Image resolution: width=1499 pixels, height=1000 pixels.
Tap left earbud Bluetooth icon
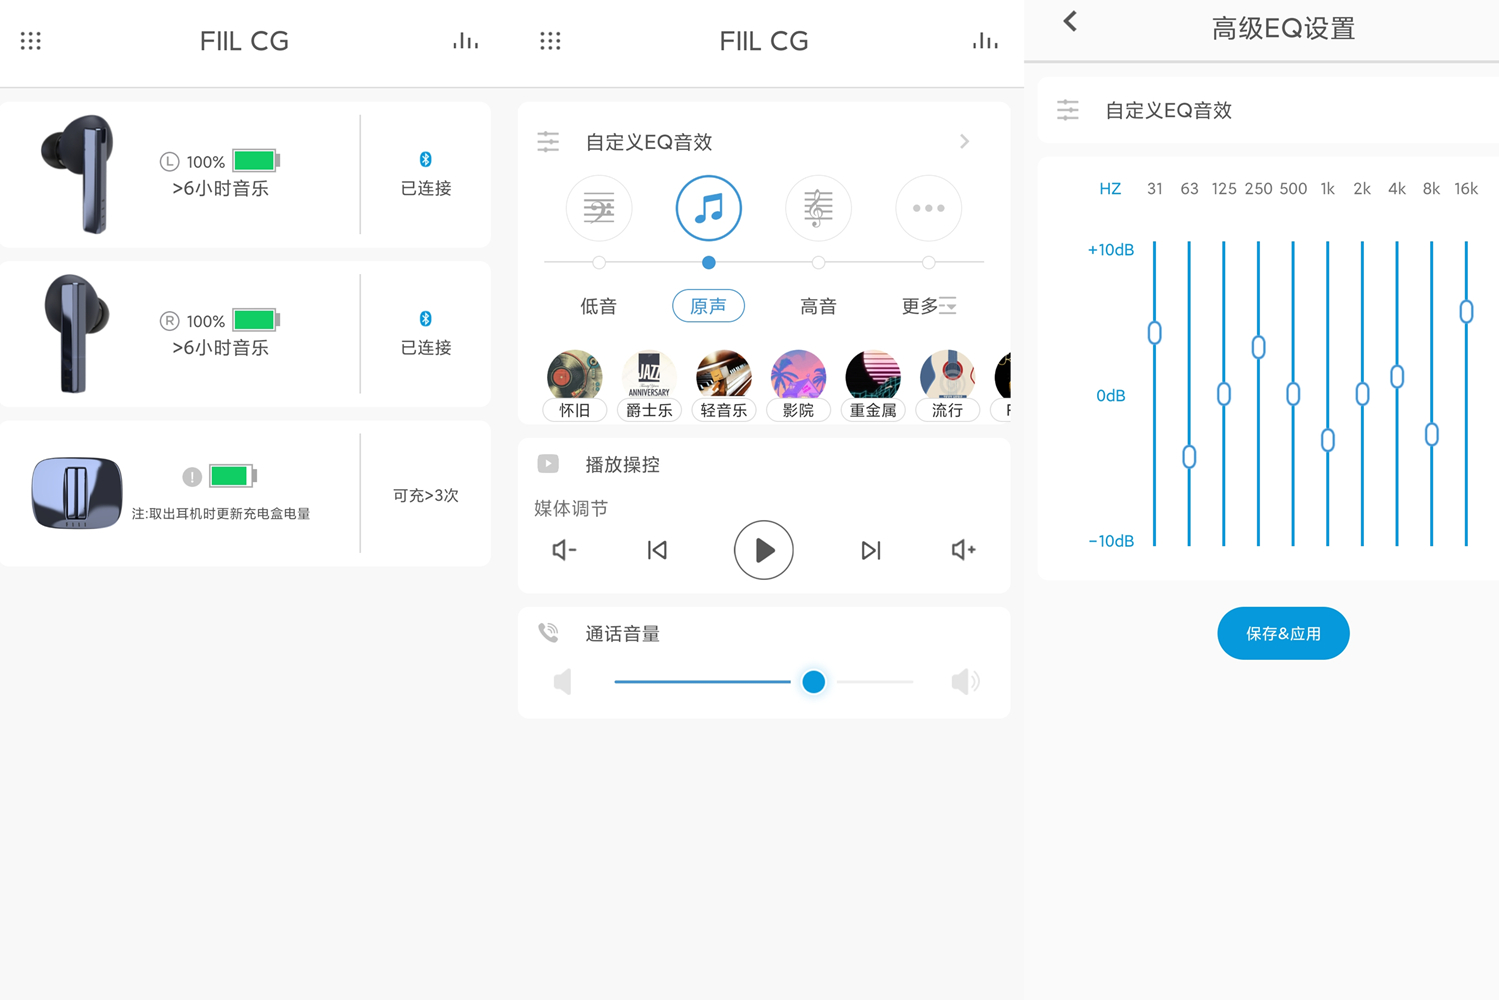point(425,160)
